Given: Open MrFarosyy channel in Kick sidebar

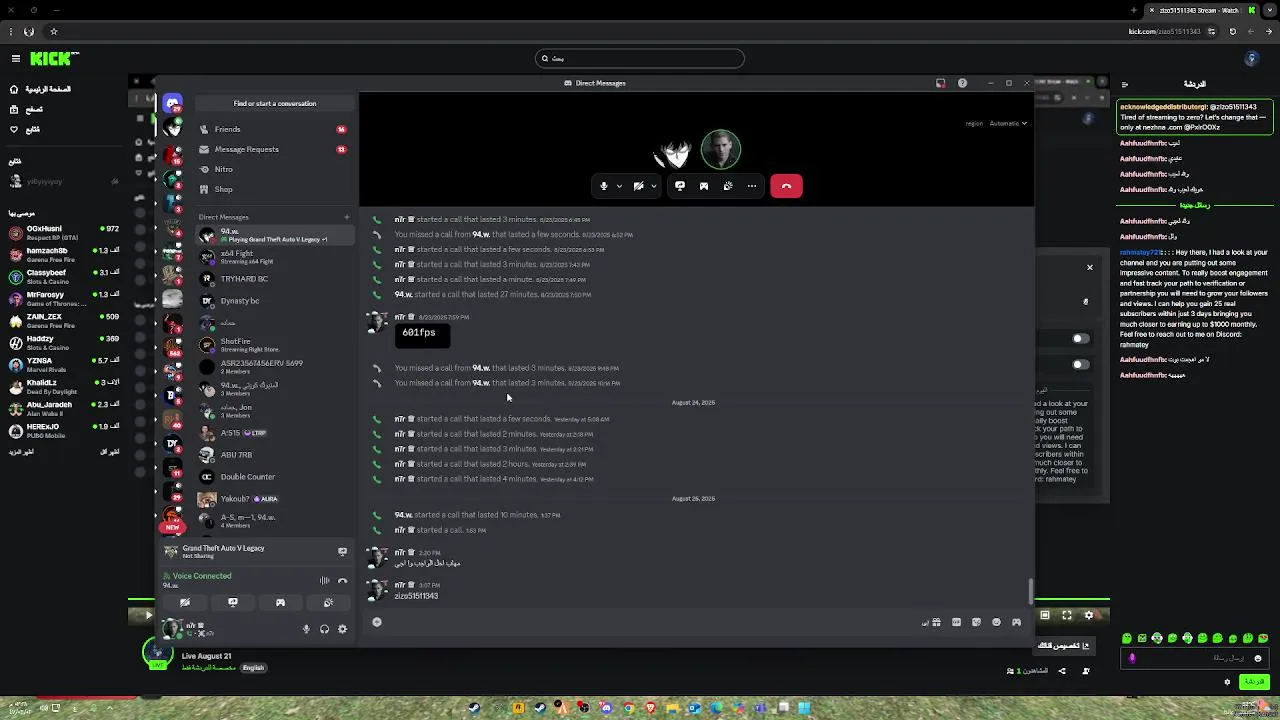Looking at the screenshot, I should (63, 298).
